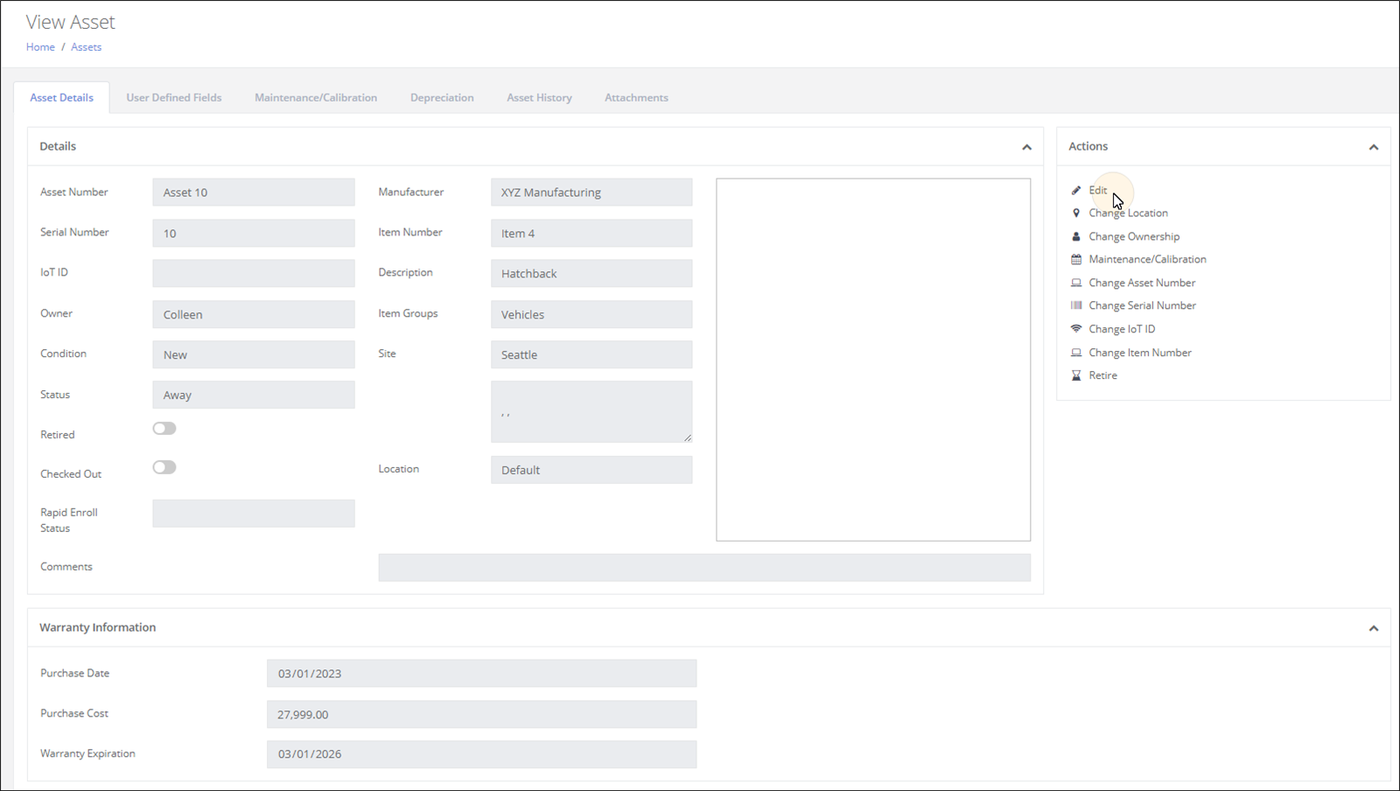Click the Change Ownership action text
Viewport: 1400px width, 791px height.
coord(1134,237)
